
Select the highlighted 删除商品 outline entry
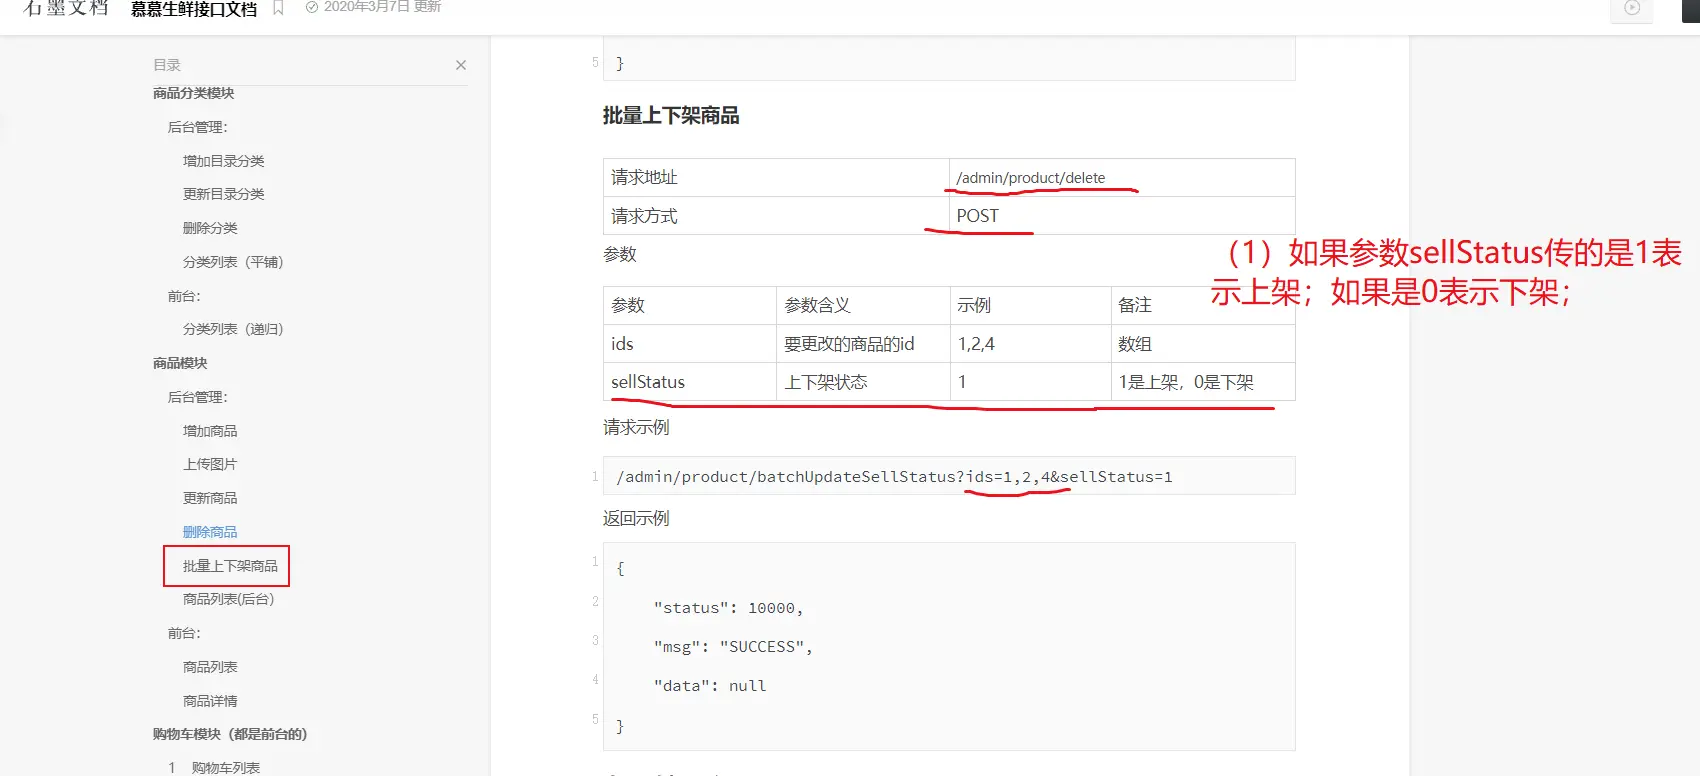pyautogui.click(x=210, y=532)
